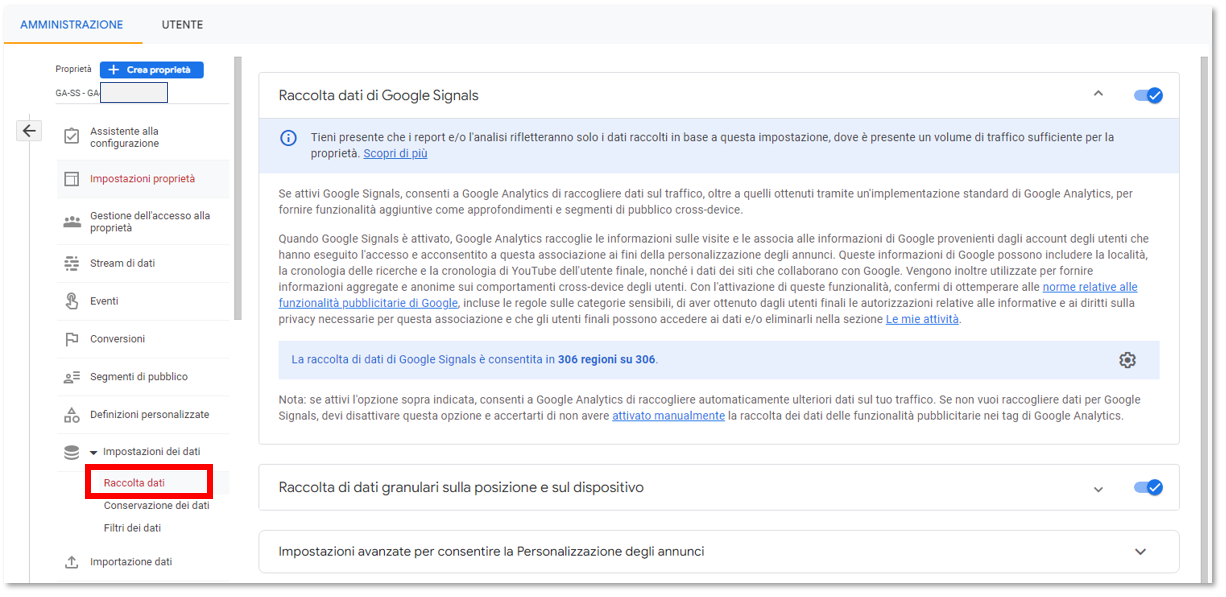Click the Segmenti di pubblico icon
The height and width of the screenshot is (597, 1226).
(x=72, y=377)
